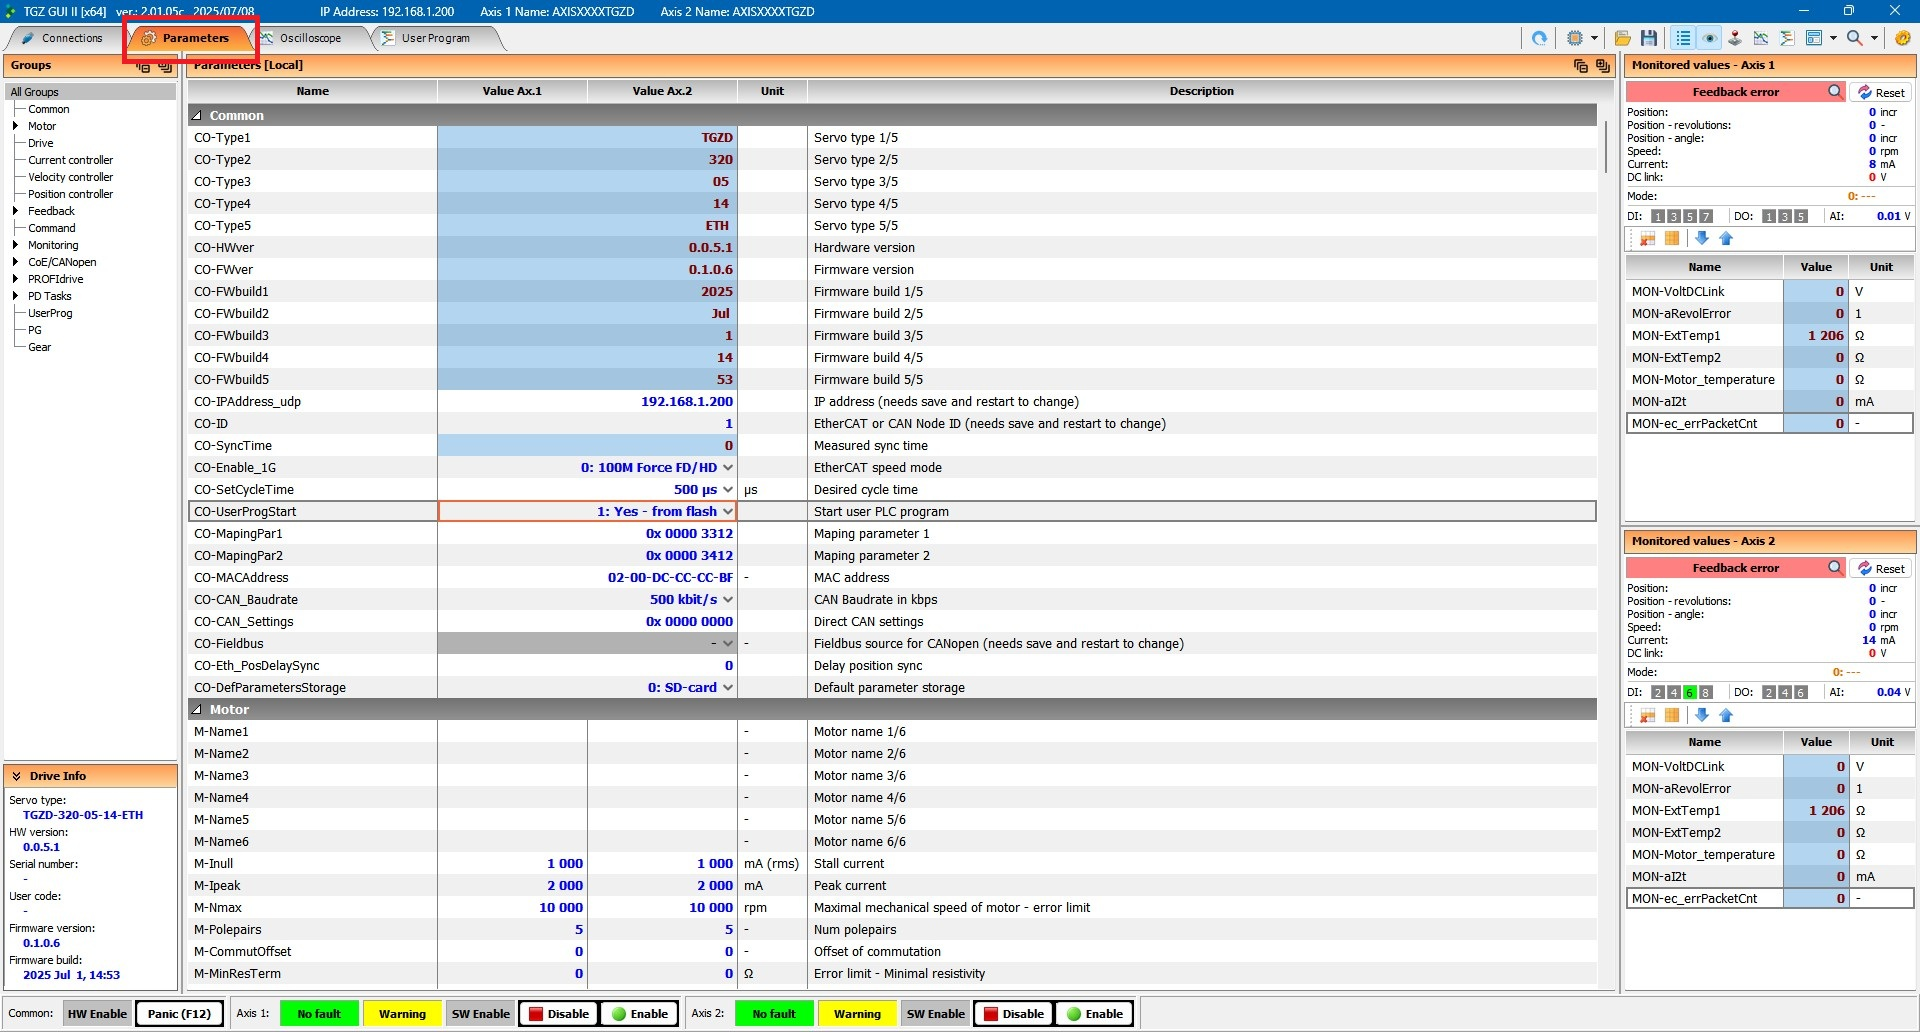Click the M-Ipeak Axis 1 value cell
1920x1032 pixels.
coord(512,886)
